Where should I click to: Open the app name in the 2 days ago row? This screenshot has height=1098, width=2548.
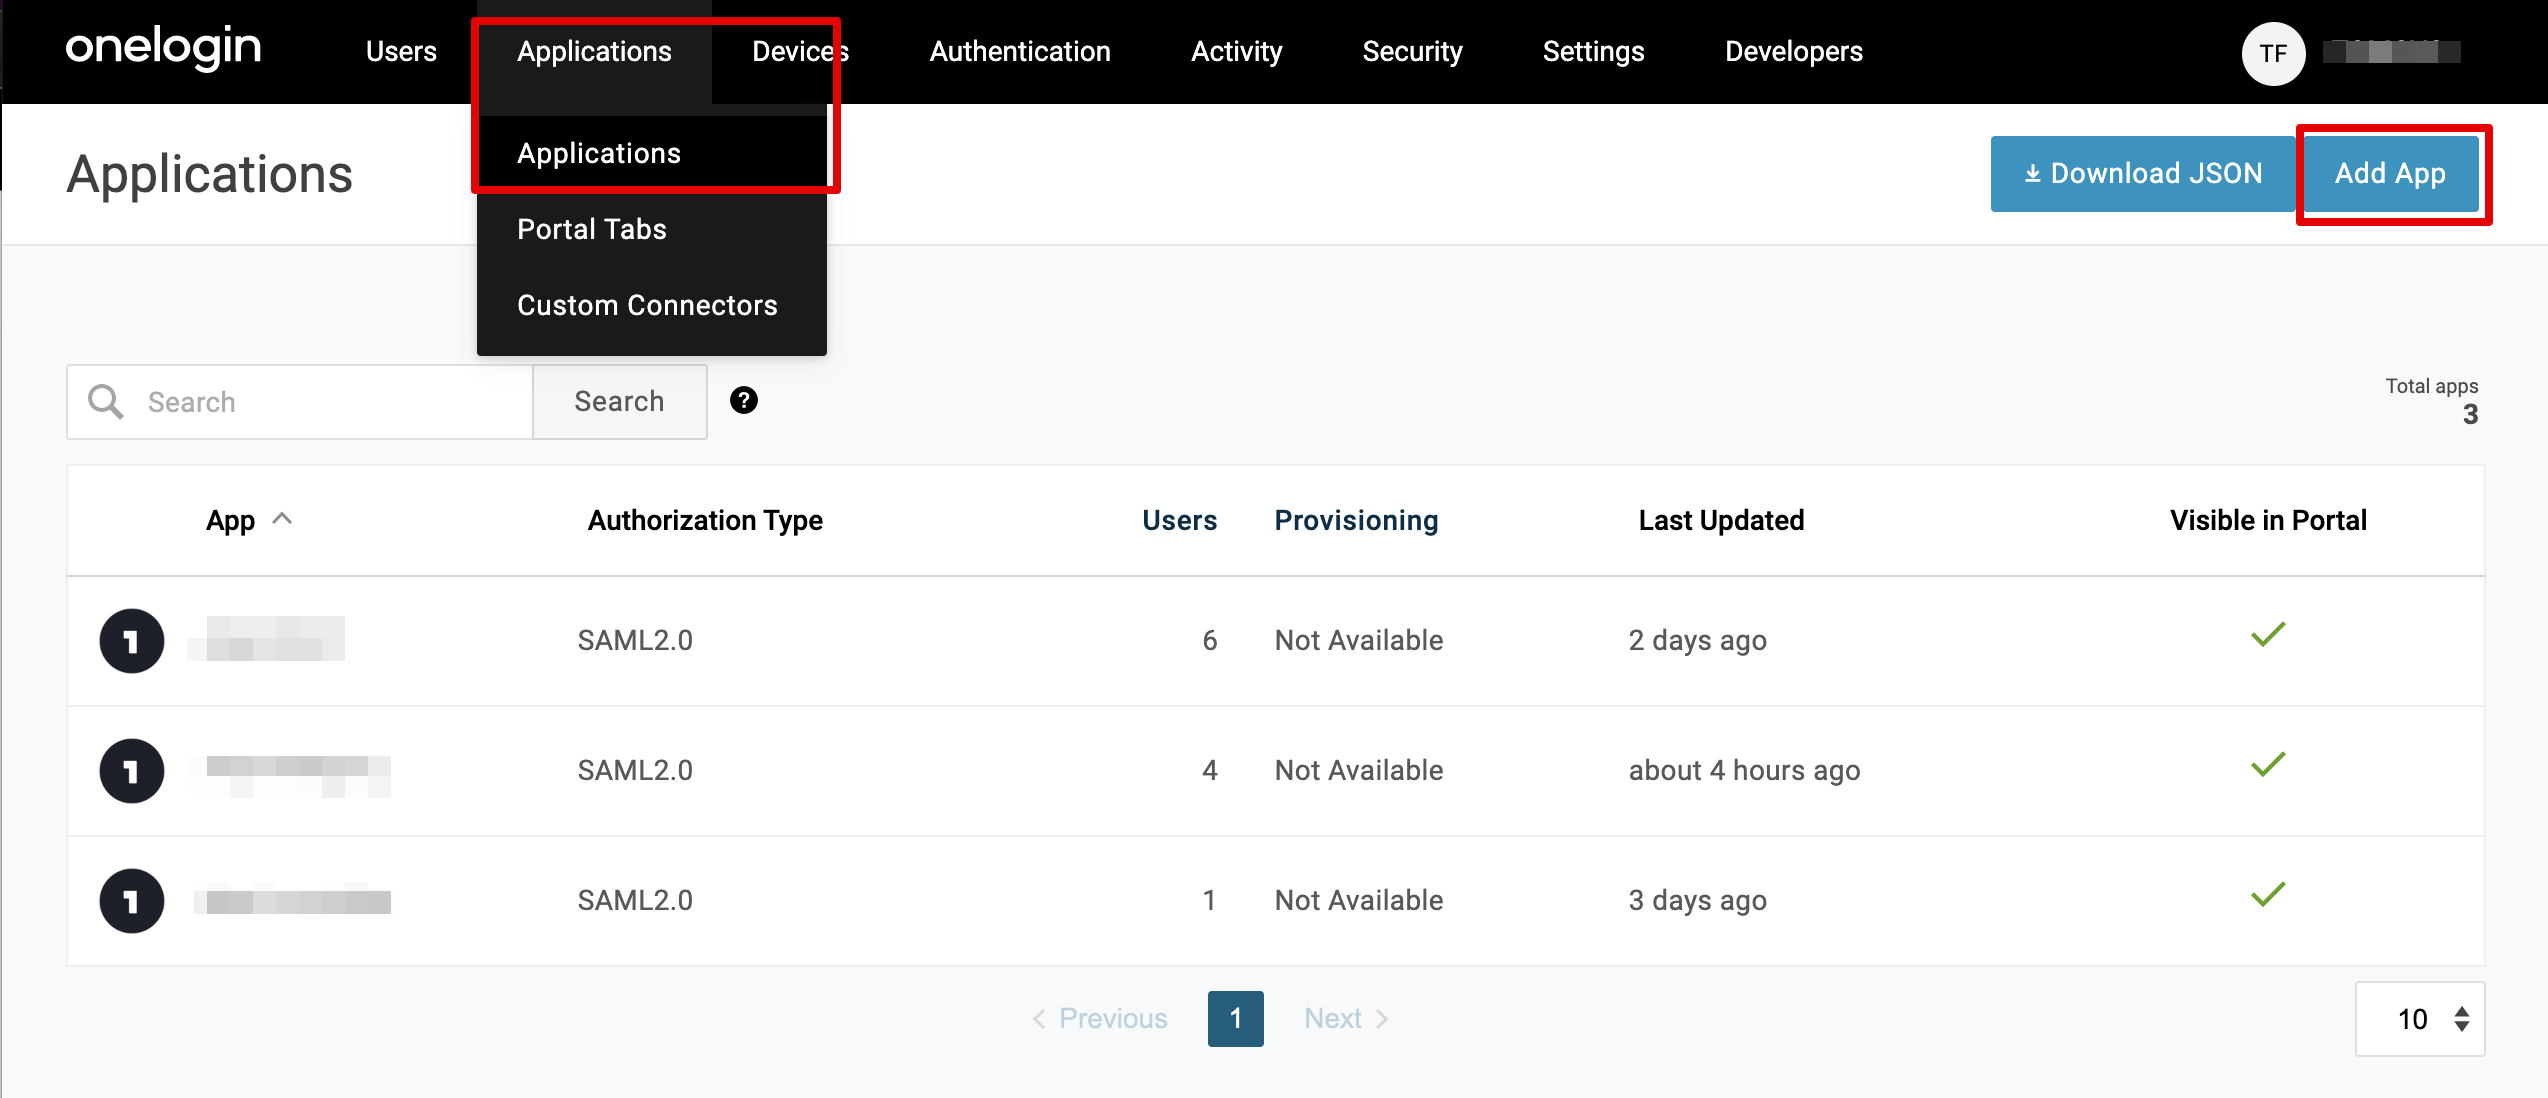266,639
